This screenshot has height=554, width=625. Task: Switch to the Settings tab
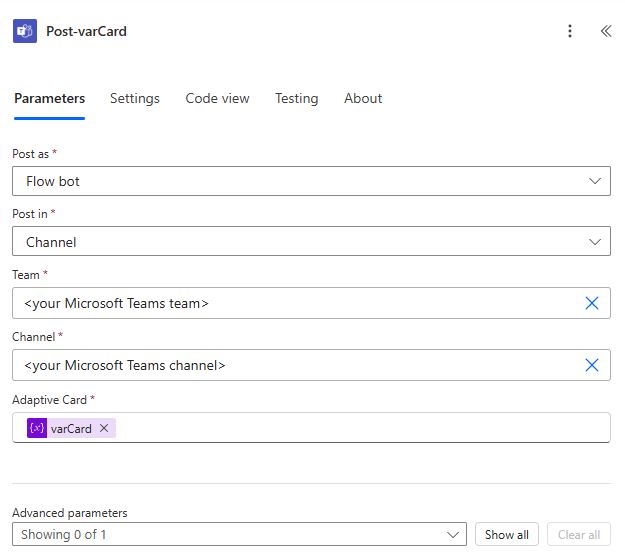(135, 98)
